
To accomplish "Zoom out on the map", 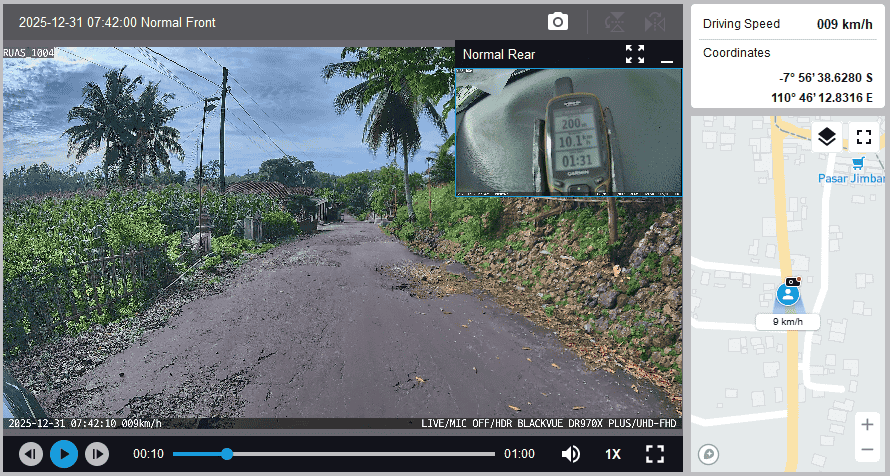I will click(x=866, y=449).
